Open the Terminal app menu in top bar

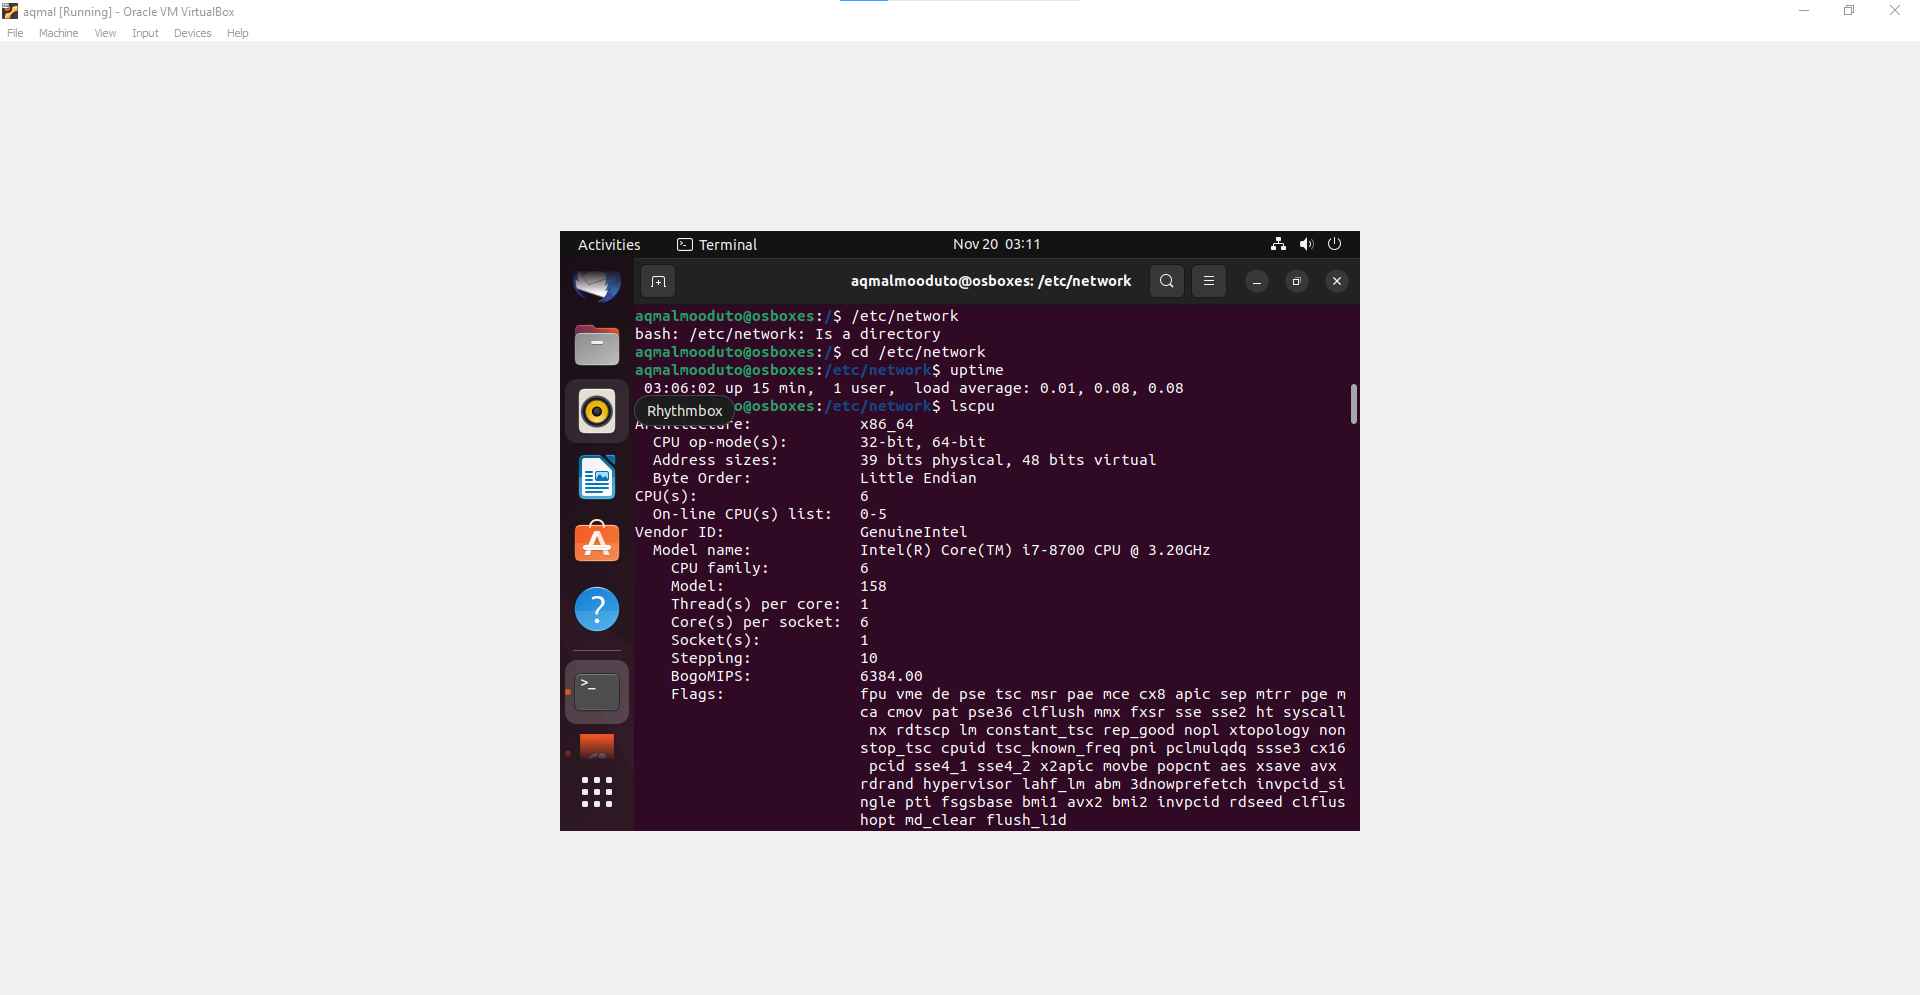point(717,245)
